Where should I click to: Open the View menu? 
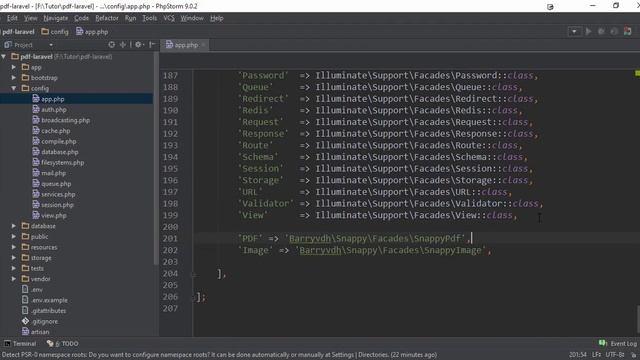click(x=31, y=18)
